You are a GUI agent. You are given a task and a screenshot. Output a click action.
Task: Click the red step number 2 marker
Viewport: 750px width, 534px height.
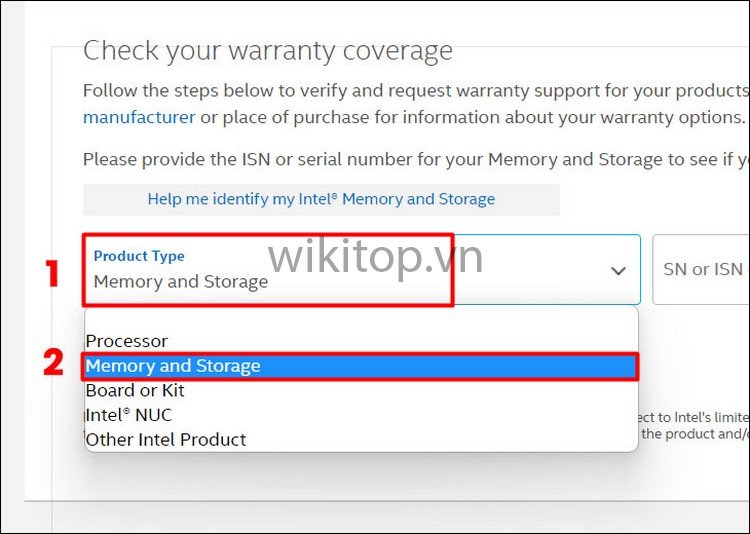tap(55, 362)
